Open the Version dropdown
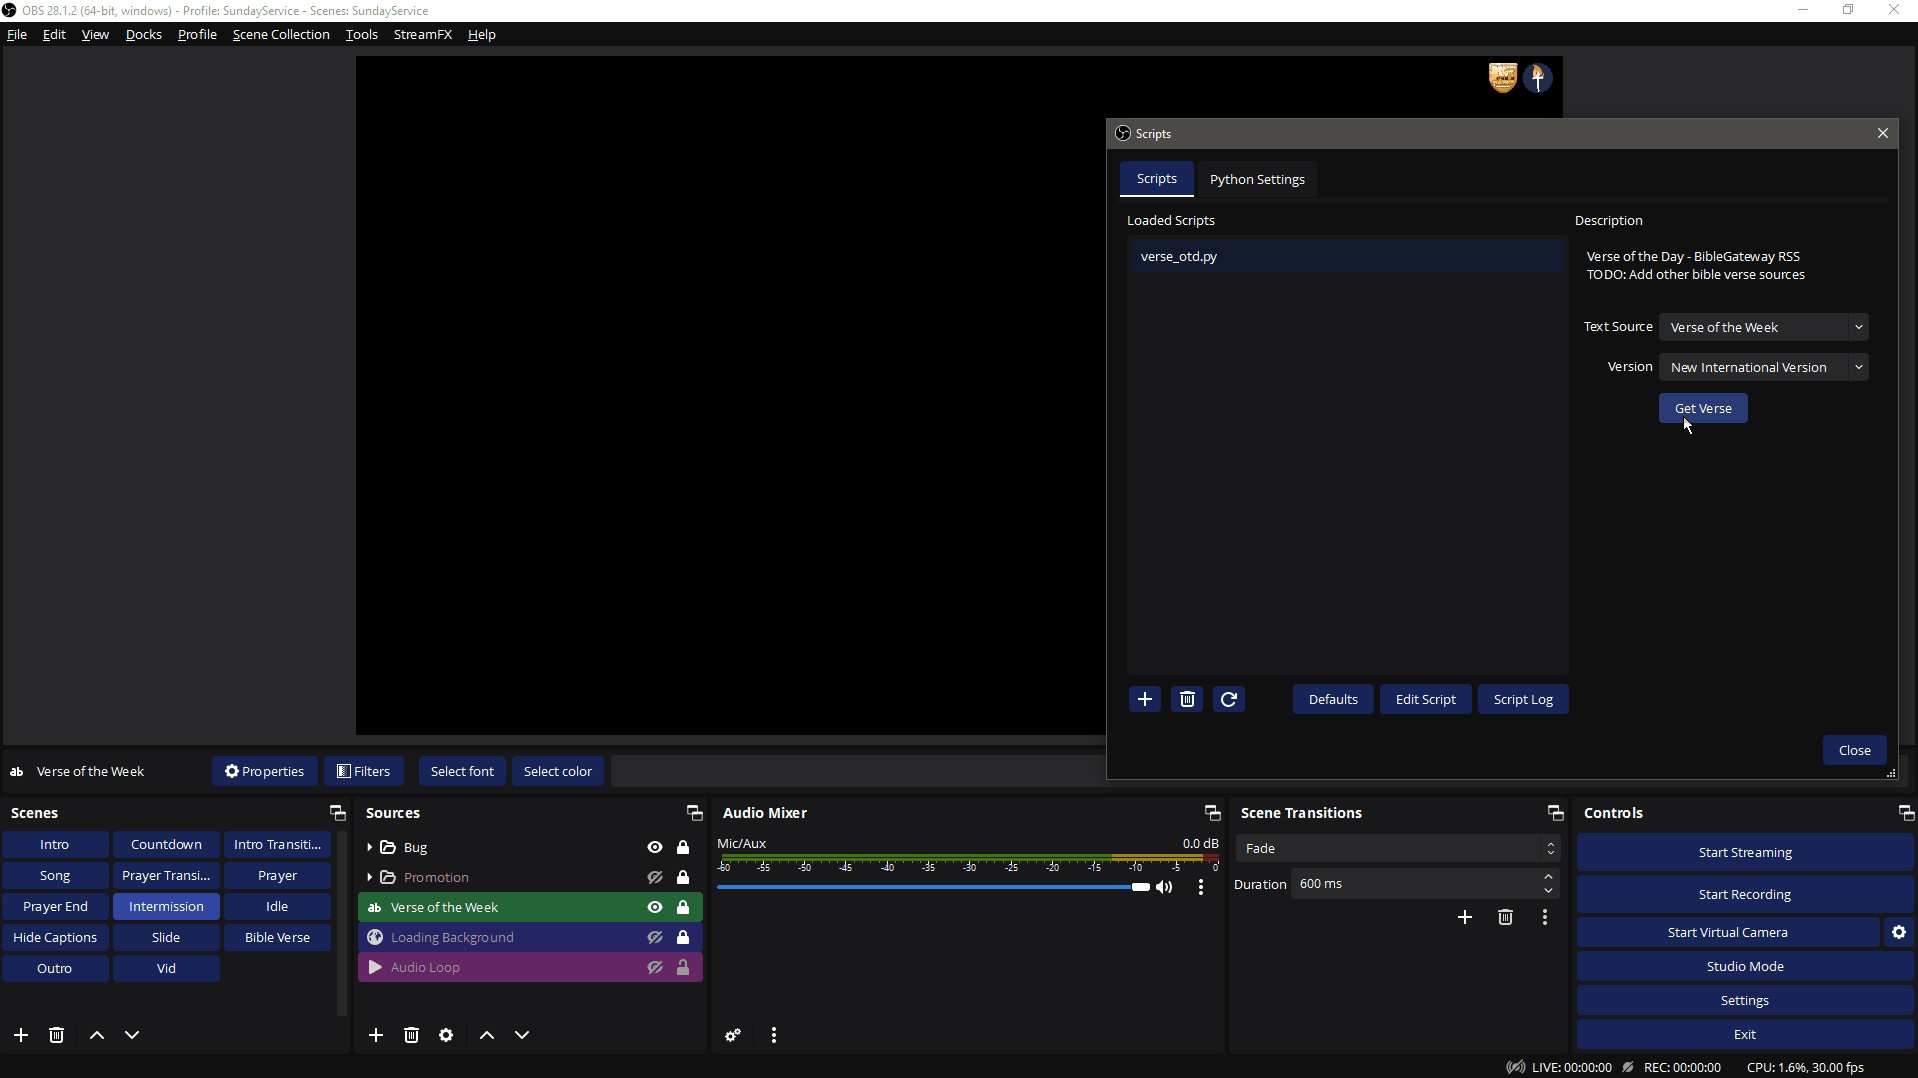Viewport: 1918px width, 1078px height. coord(1764,367)
